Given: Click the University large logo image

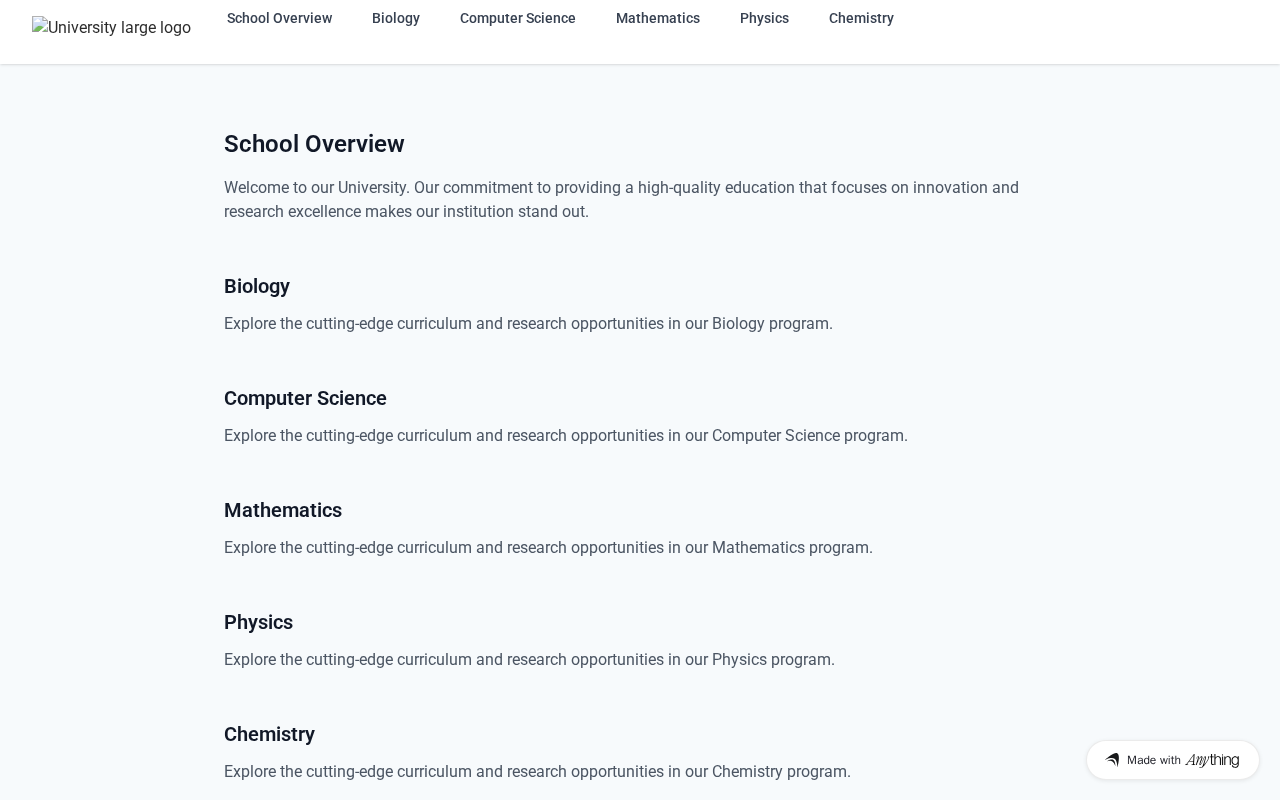Looking at the screenshot, I should point(111,28).
